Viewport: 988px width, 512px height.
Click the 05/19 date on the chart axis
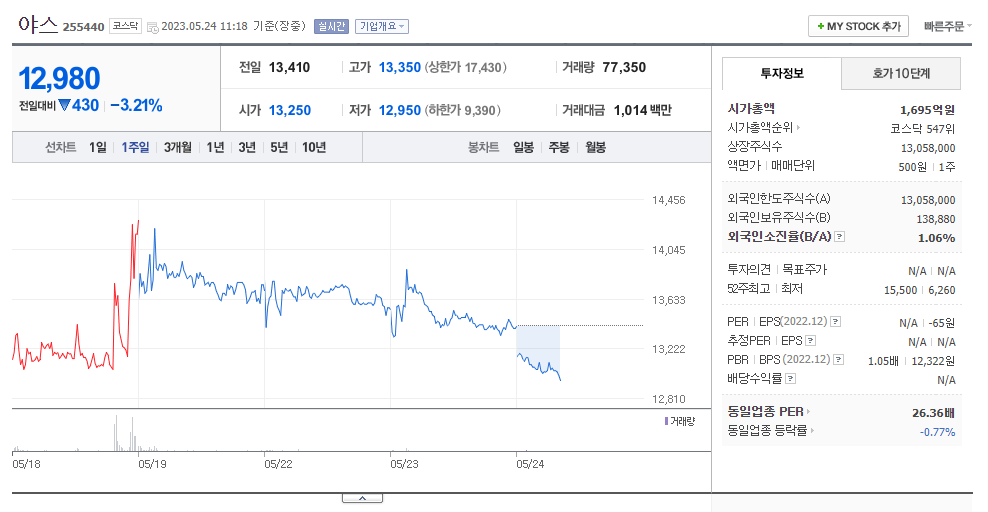coord(152,464)
